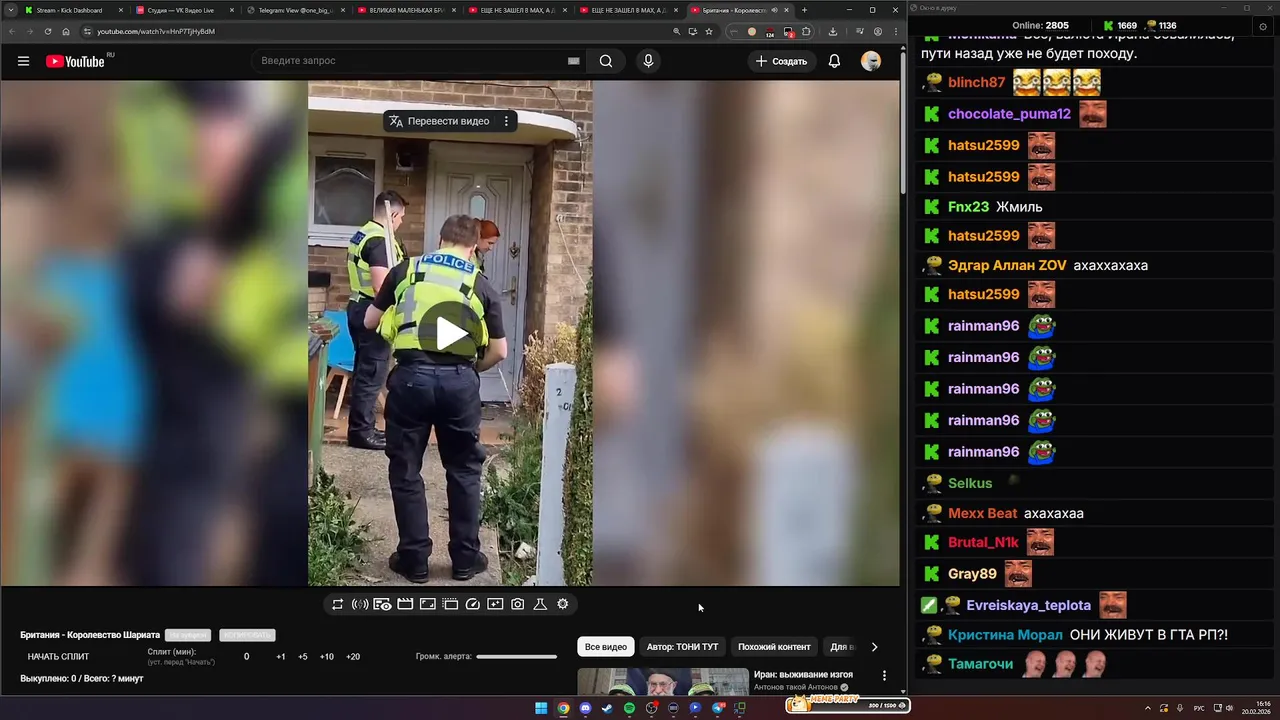
Task: Click the YouTube search magnifier button
Action: click(x=606, y=61)
